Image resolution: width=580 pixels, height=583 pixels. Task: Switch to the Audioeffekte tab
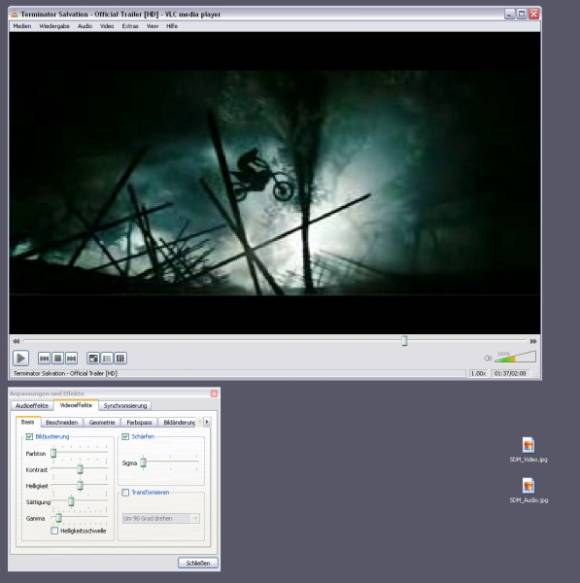click(32, 406)
